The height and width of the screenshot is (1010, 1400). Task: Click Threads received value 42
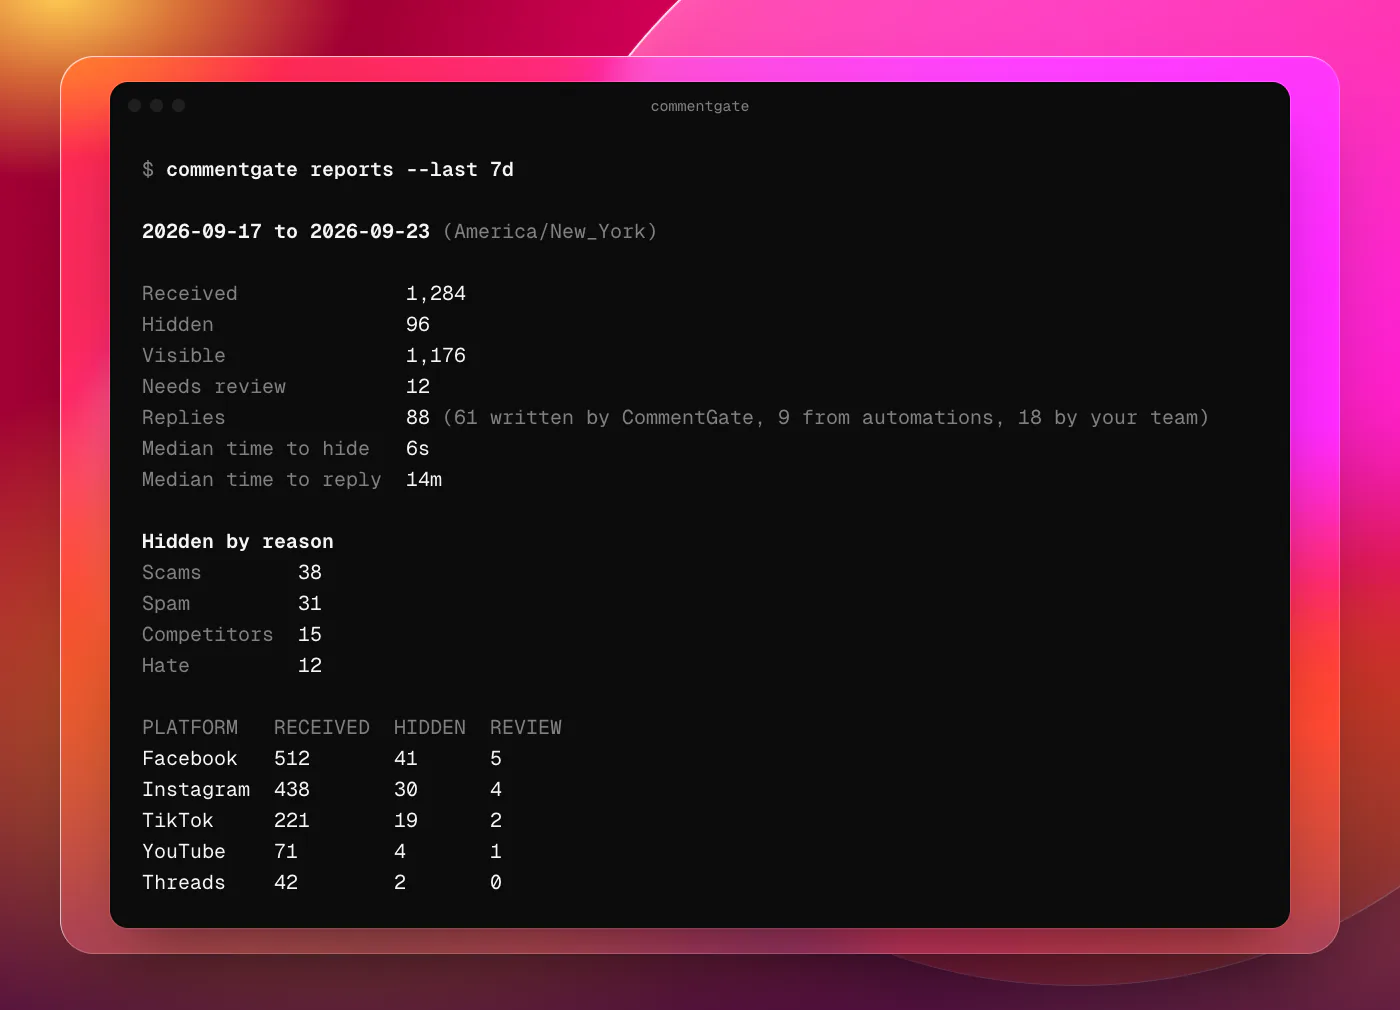pos(286,883)
